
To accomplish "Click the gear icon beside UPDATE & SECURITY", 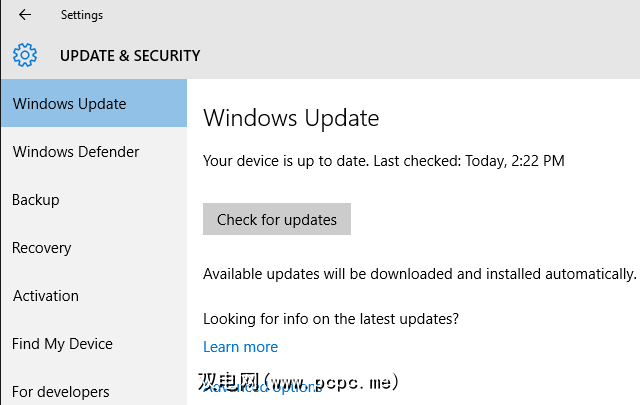I will click(25, 56).
